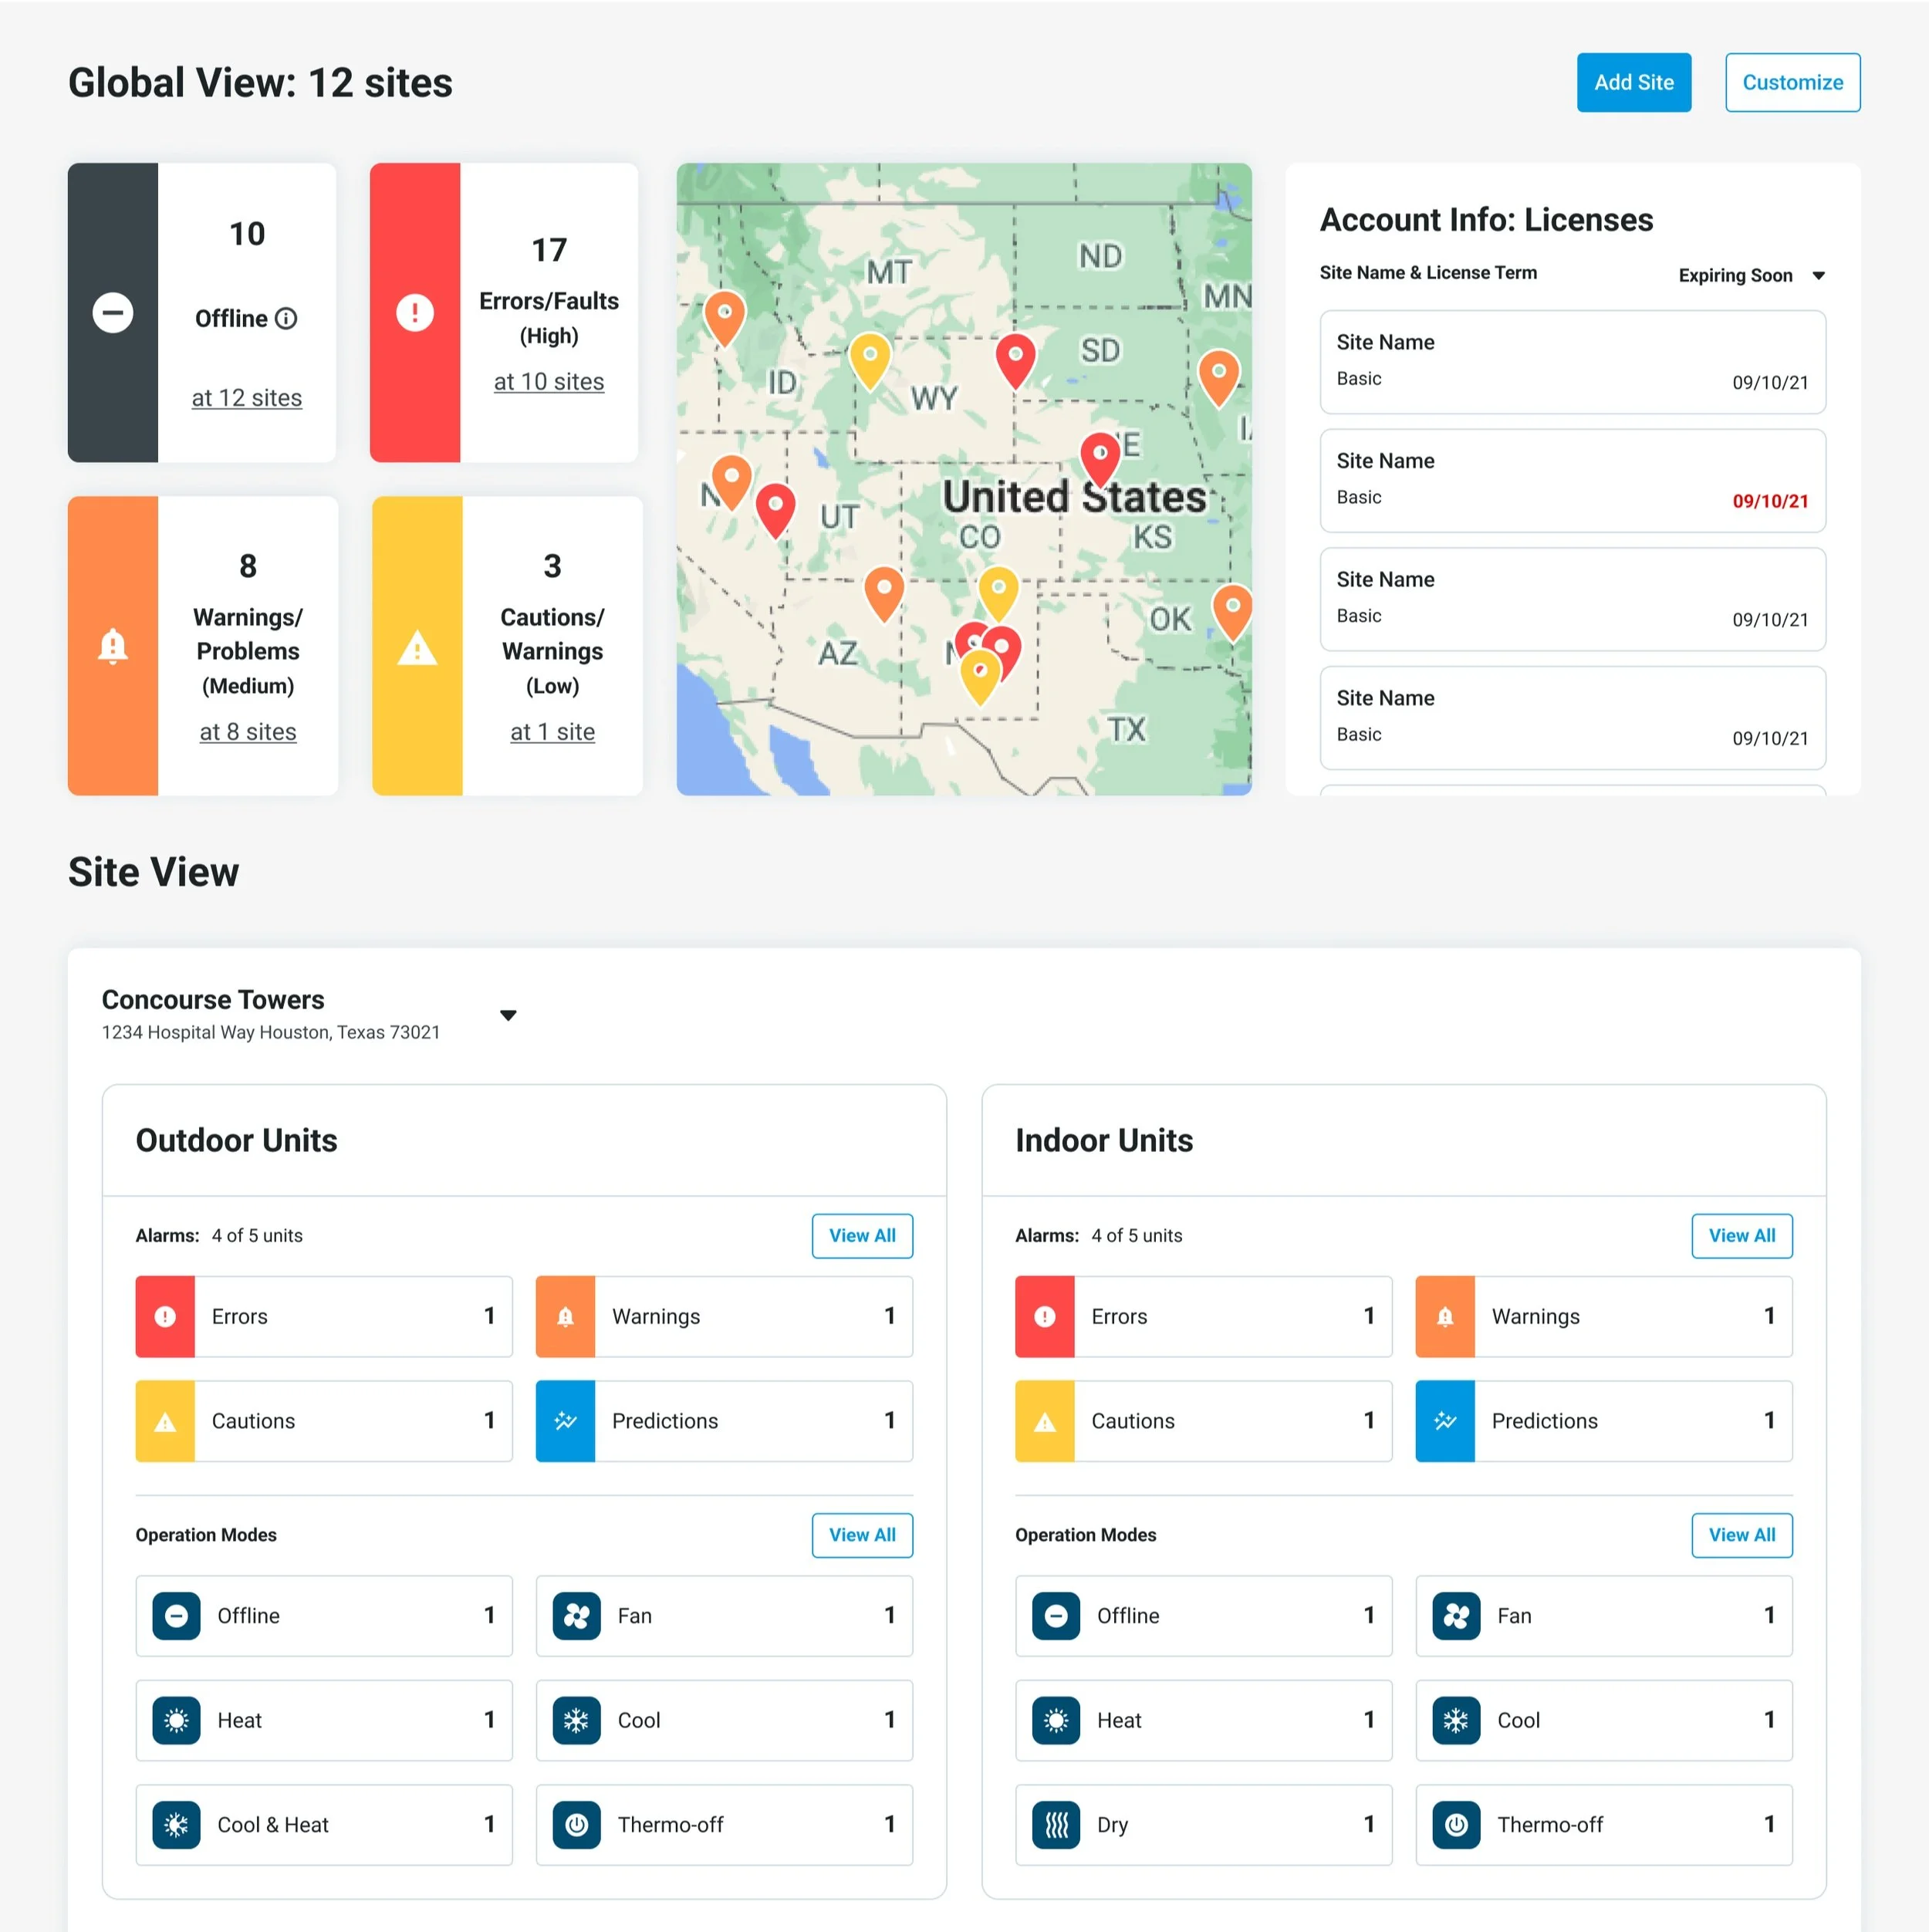Click the Indoor Units Heat sun icon
1929x1932 pixels.
tap(1056, 1720)
